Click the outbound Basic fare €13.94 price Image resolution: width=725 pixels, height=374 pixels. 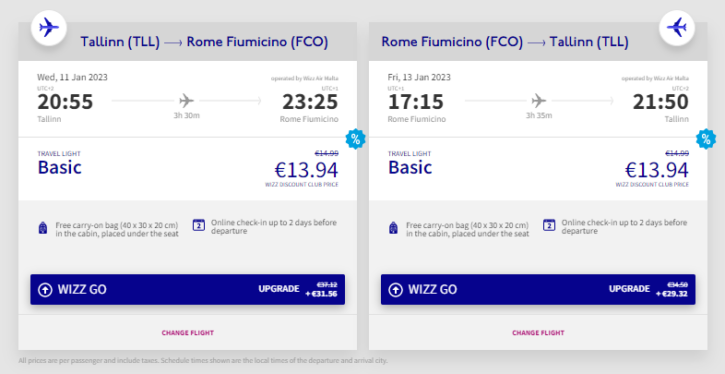[x=306, y=170]
